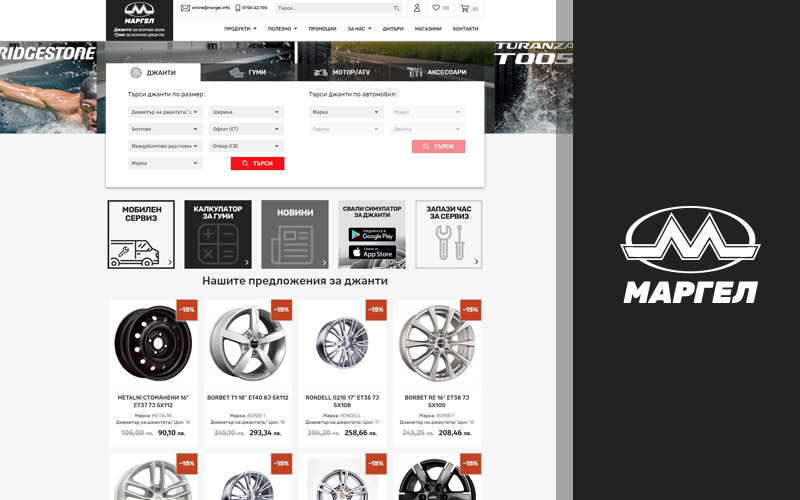Click the Търси button under car search
Image resolution: width=800 pixels, height=500 pixels.
point(439,146)
